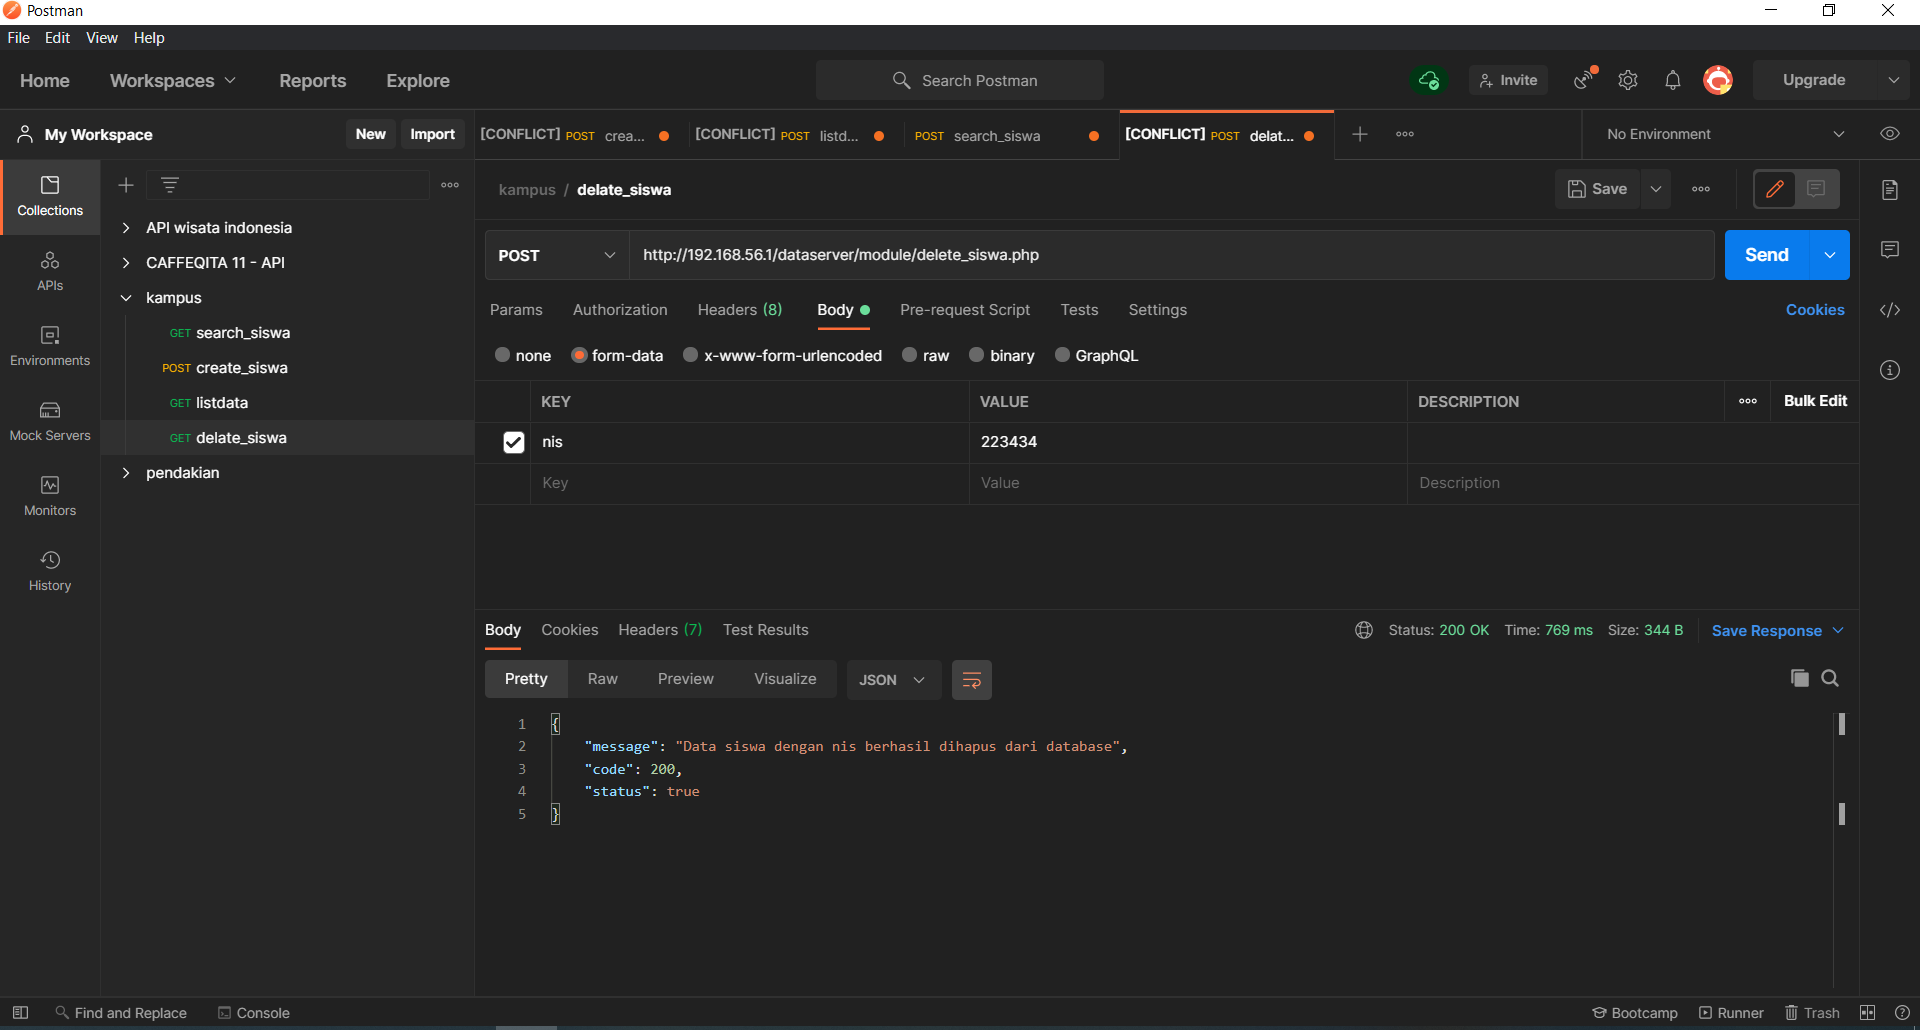Image resolution: width=1920 pixels, height=1030 pixels.
Task: Click the Cookies link
Action: (1815, 310)
